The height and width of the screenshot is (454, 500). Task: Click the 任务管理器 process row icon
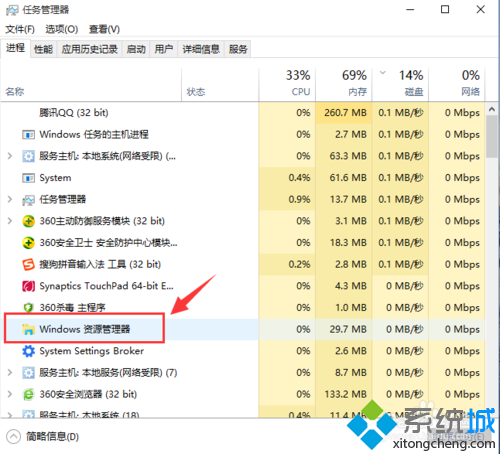pos(28,200)
